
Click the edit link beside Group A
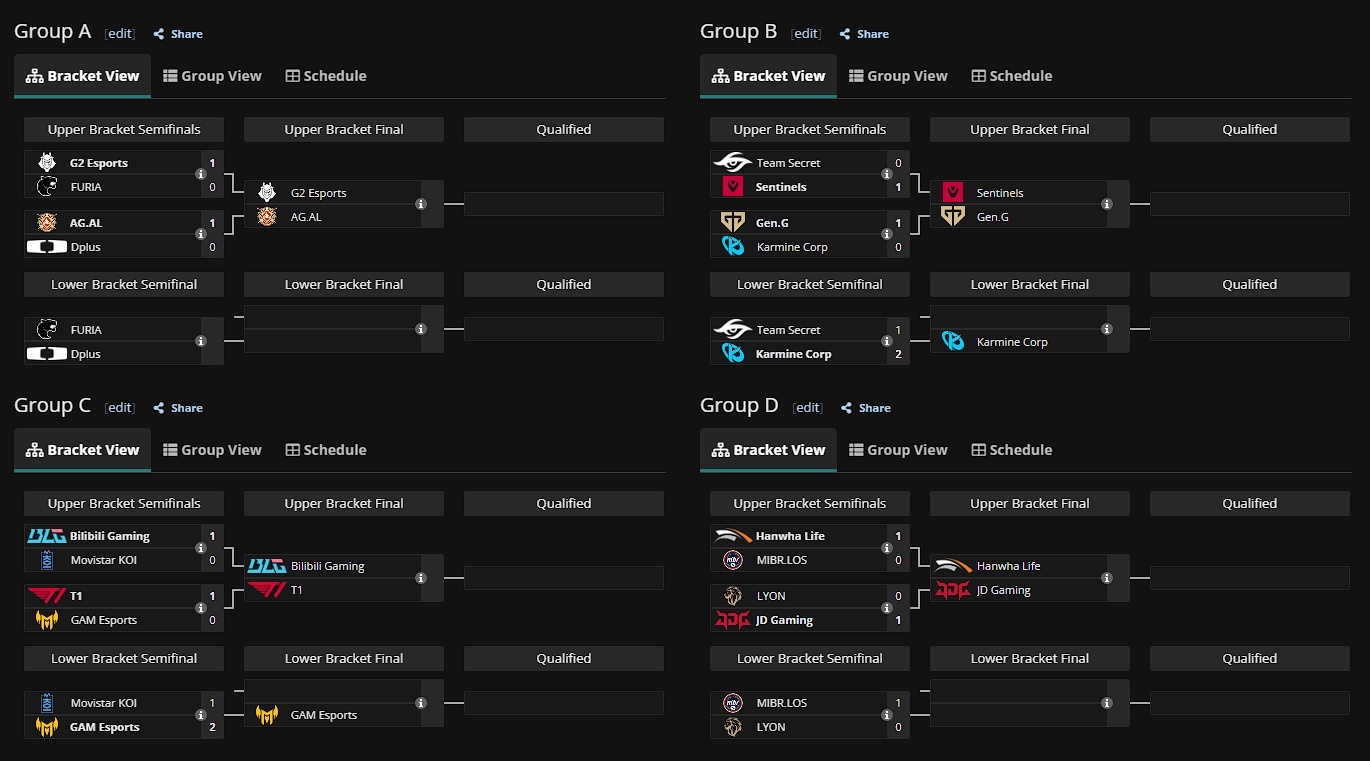click(x=120, y=33)
